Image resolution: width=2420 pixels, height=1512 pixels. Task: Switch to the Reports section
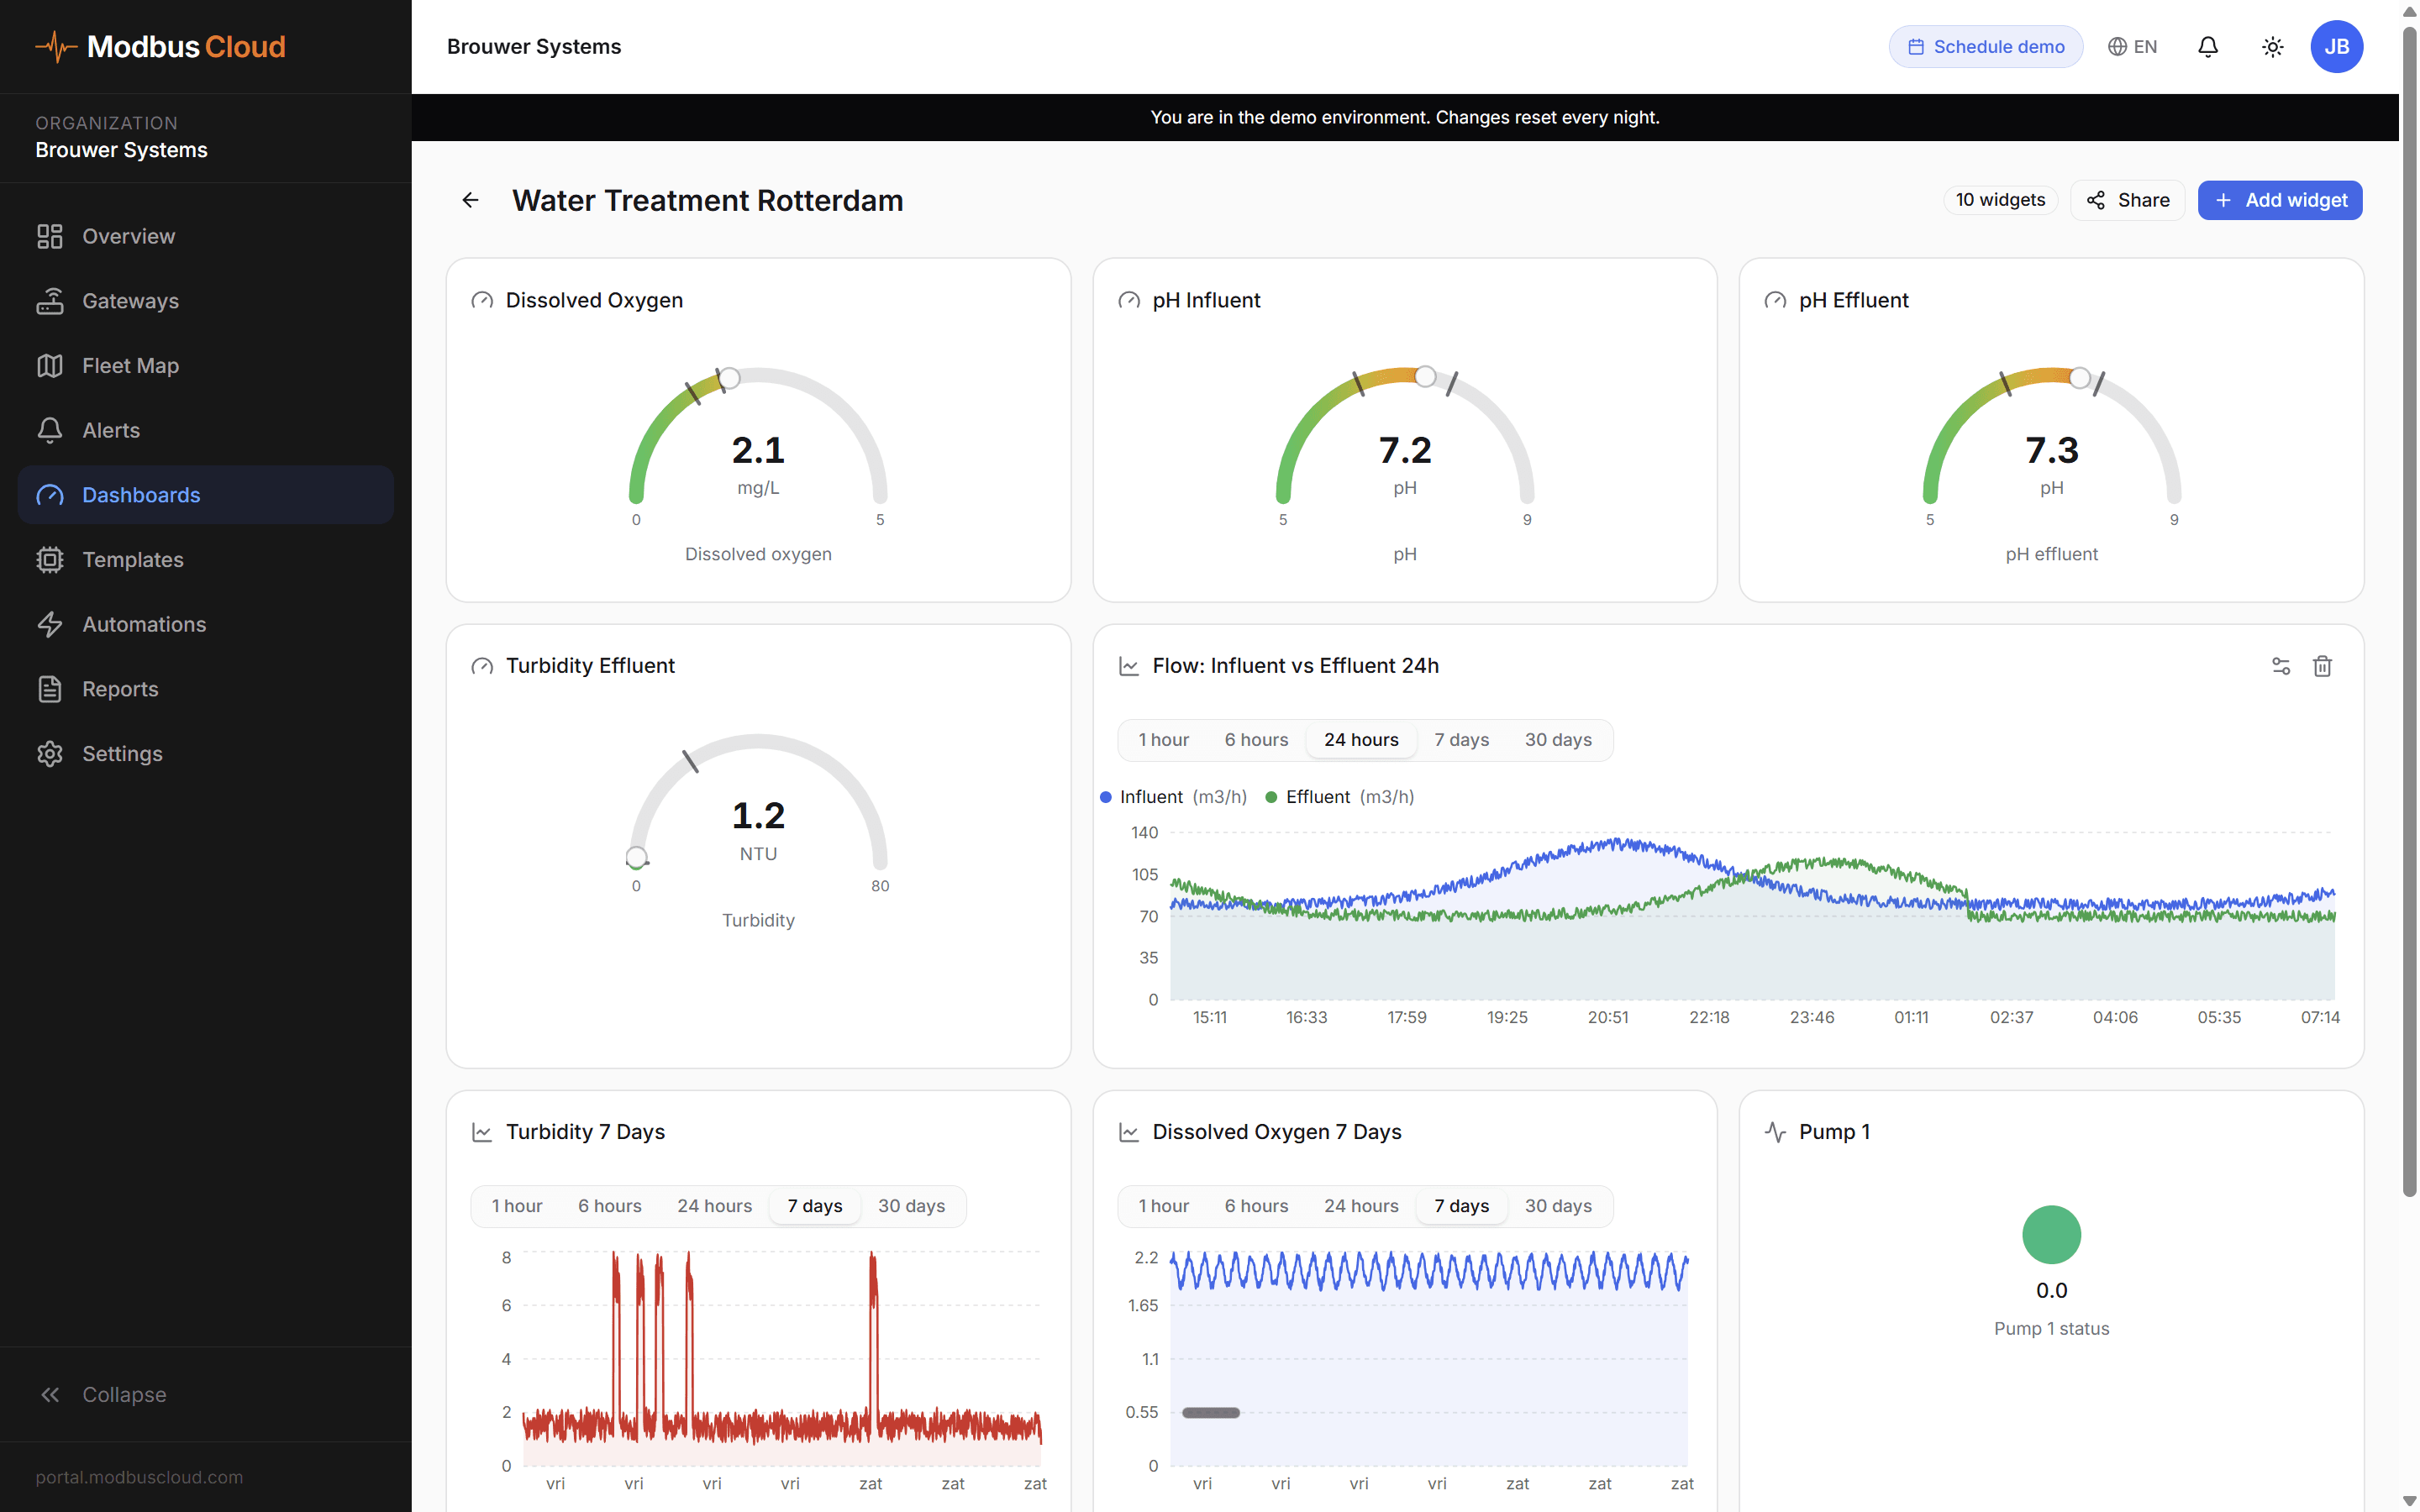click(x=119, y=688)
